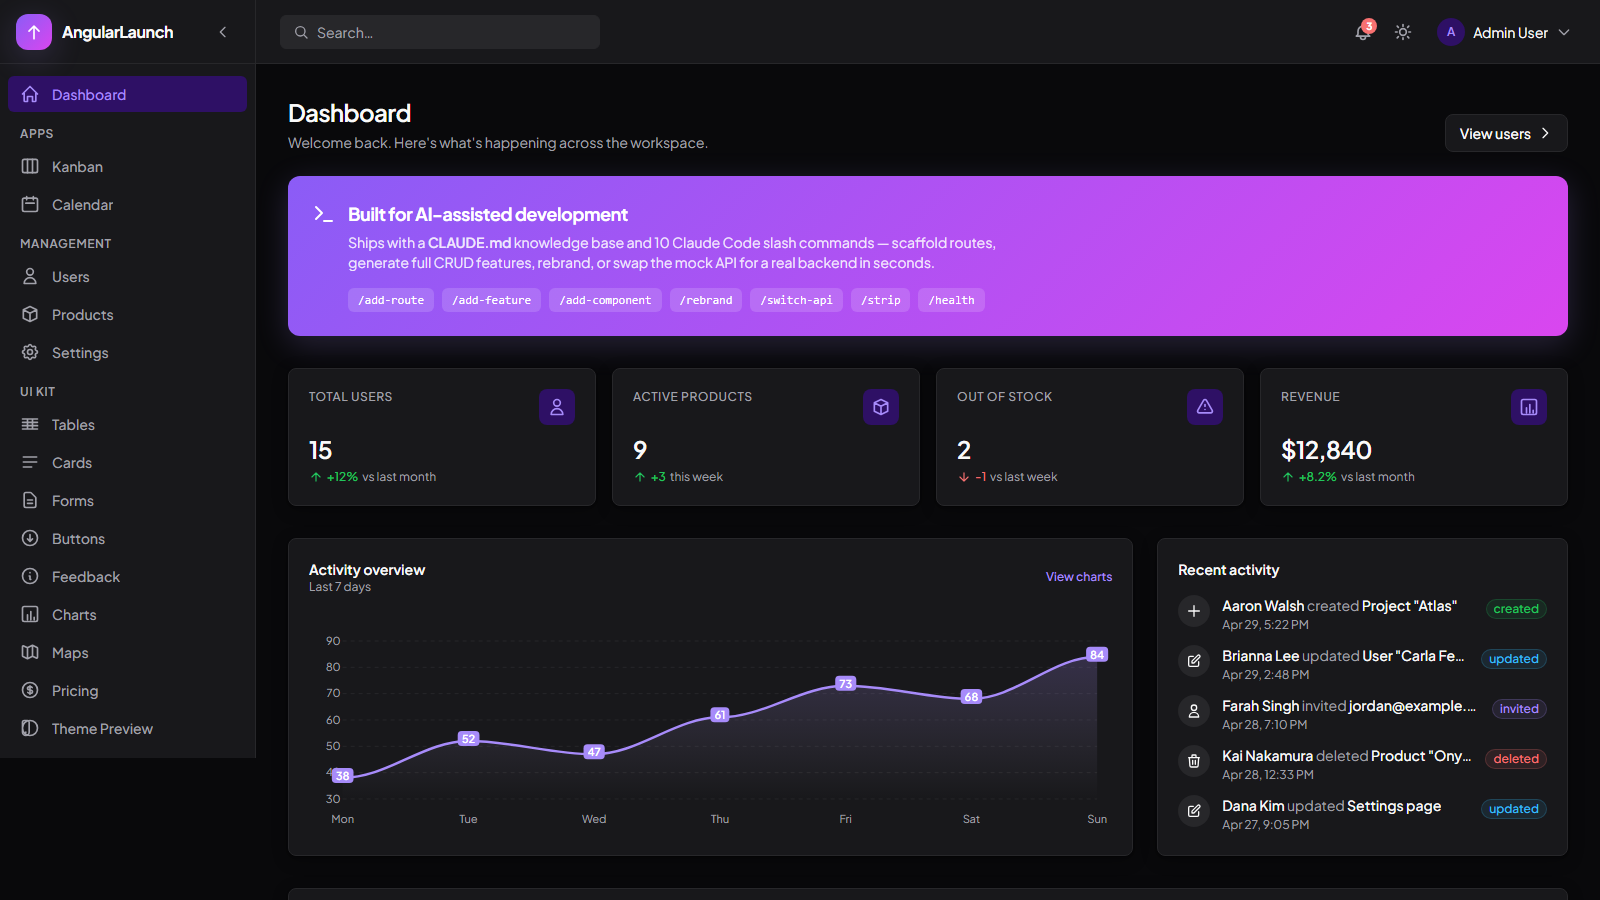Click the Theme Preview contrast icon
The height and width of the screenshot is (900, 1600).
(x=30, y=728)
